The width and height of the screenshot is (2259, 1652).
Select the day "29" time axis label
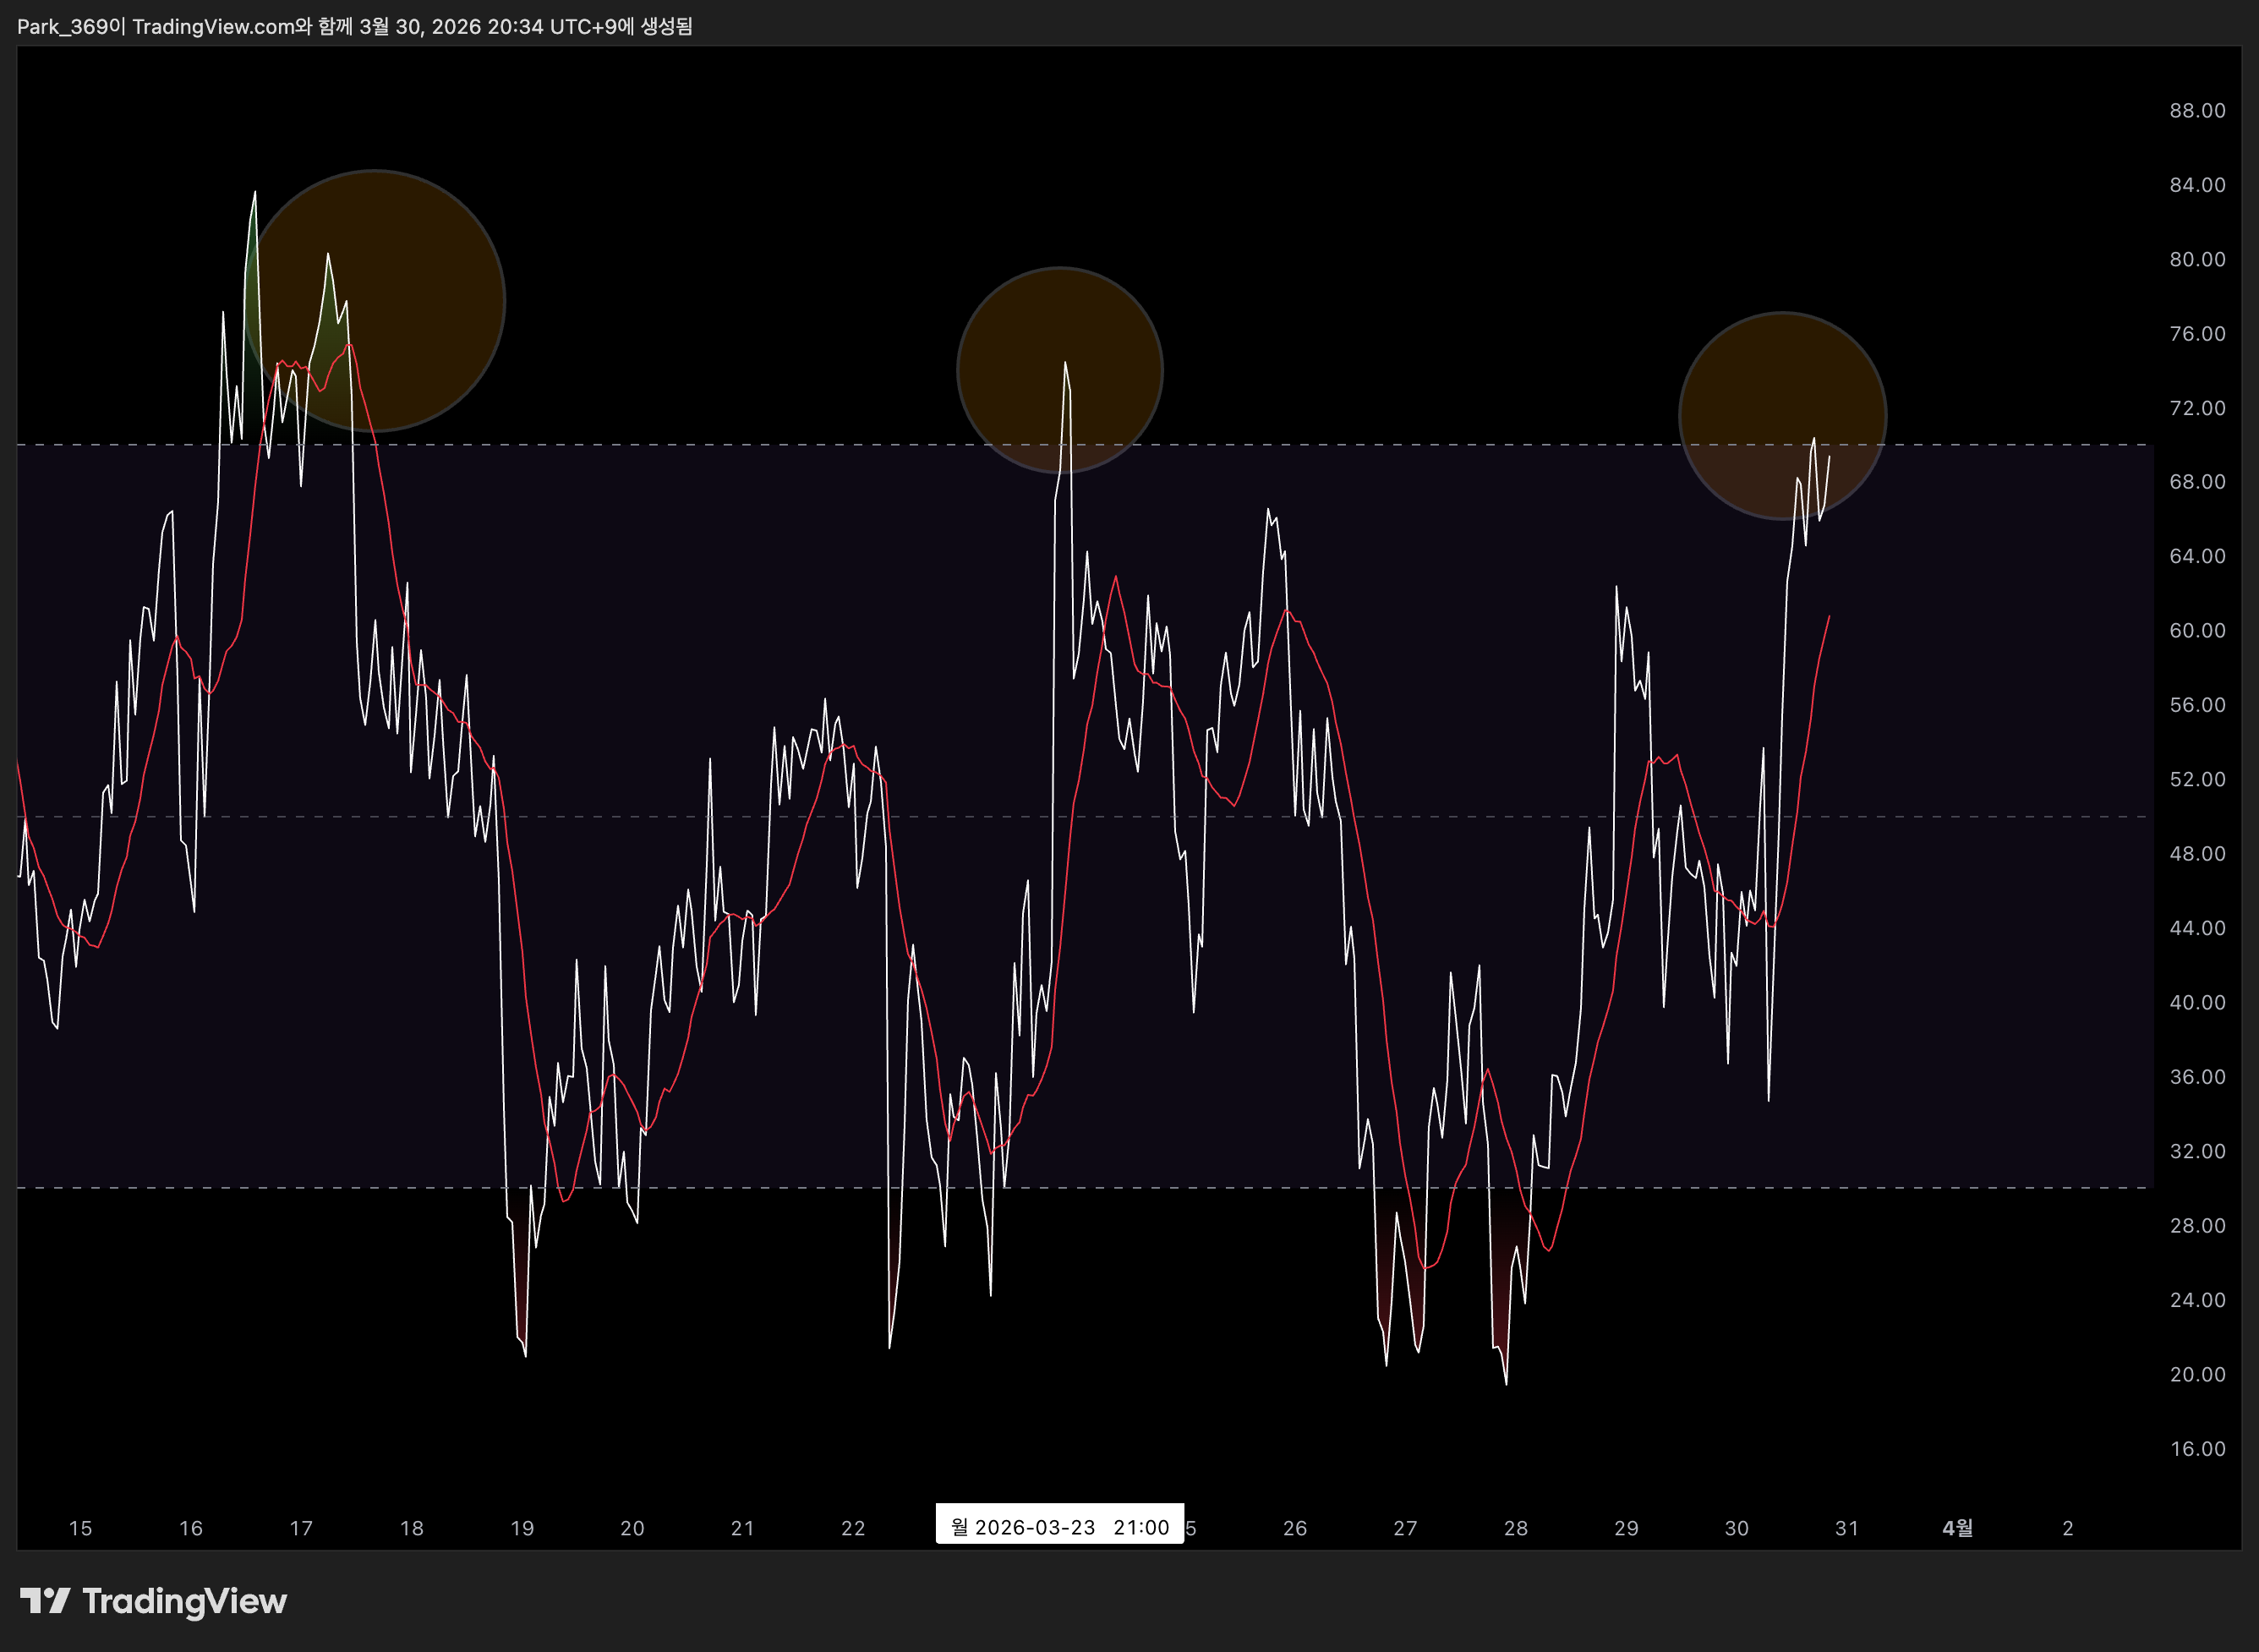tap(1626, 1528)
